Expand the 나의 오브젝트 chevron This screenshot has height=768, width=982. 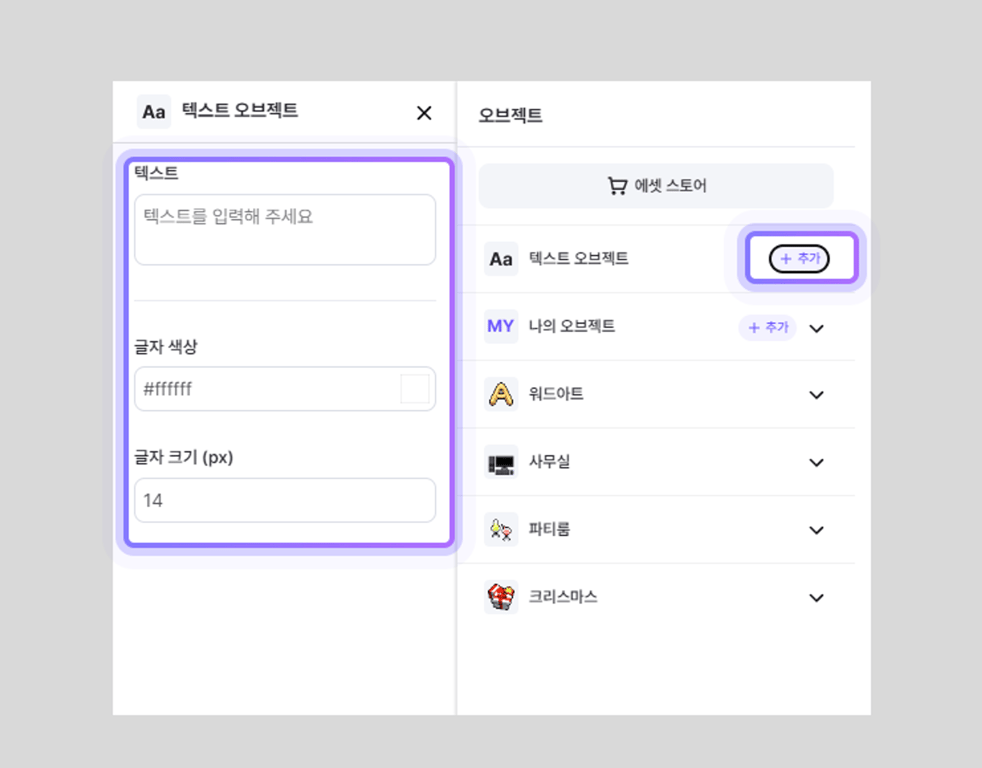click(x=817, y=328)
